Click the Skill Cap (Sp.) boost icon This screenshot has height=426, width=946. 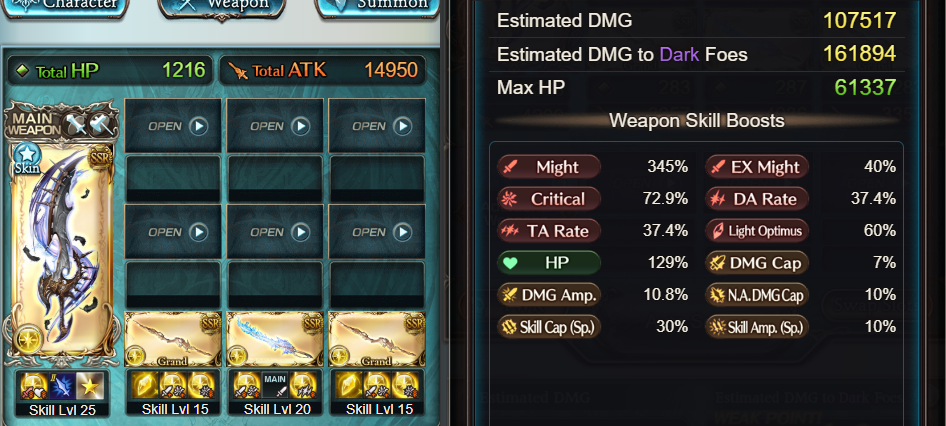pyautogui.click(x=507, y=327)
